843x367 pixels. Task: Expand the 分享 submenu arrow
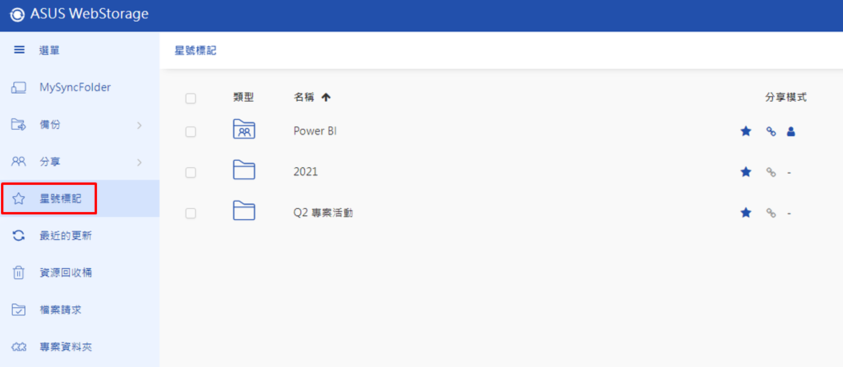139,162
